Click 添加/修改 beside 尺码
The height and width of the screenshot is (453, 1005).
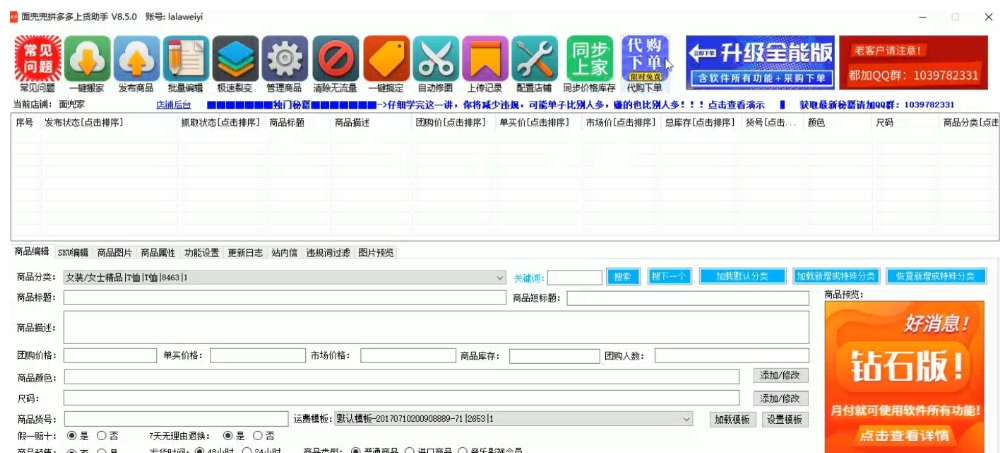click(x=780, y=398)
